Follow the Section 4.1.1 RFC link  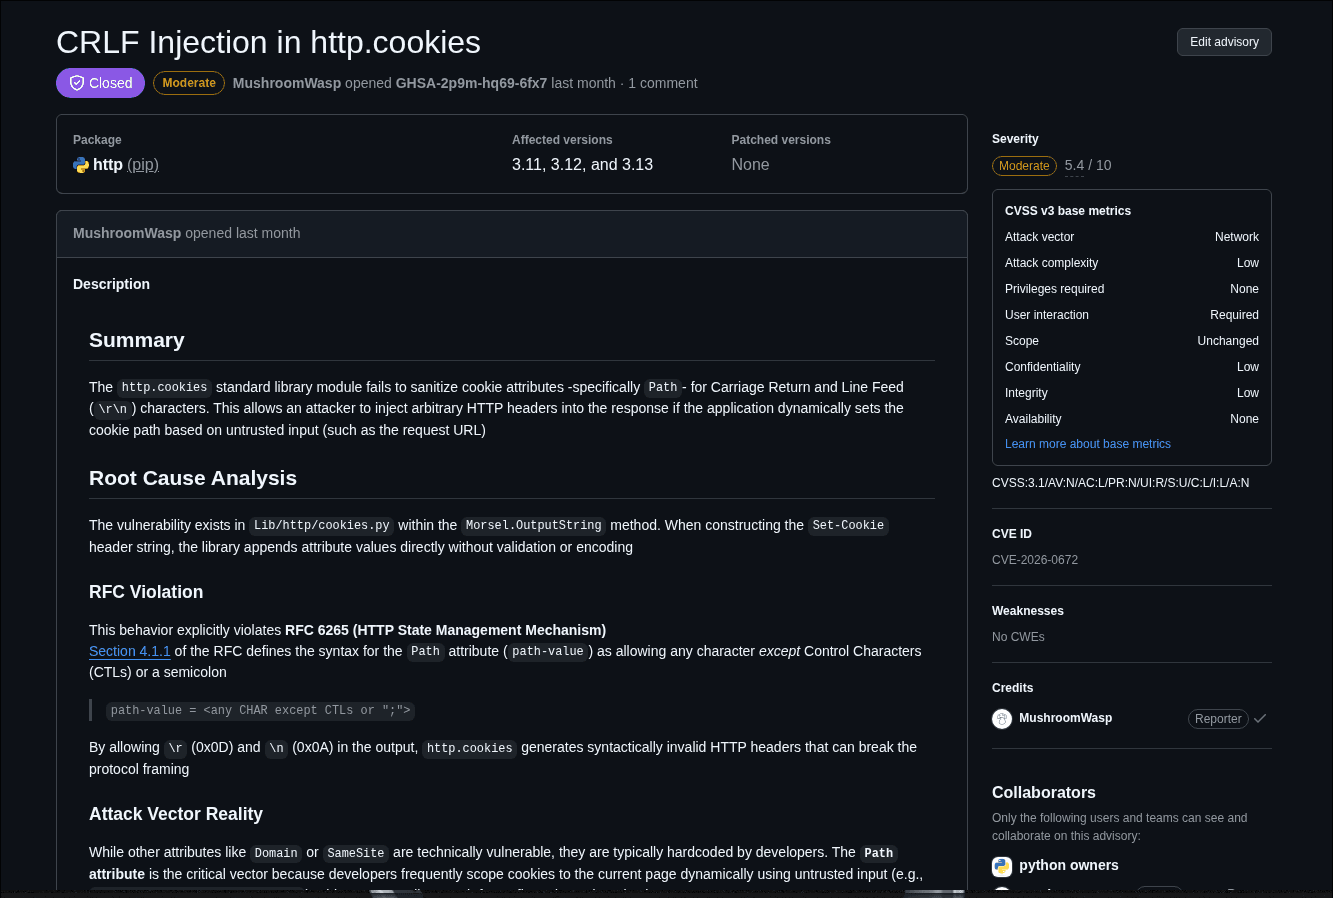[x=130, y=651]
